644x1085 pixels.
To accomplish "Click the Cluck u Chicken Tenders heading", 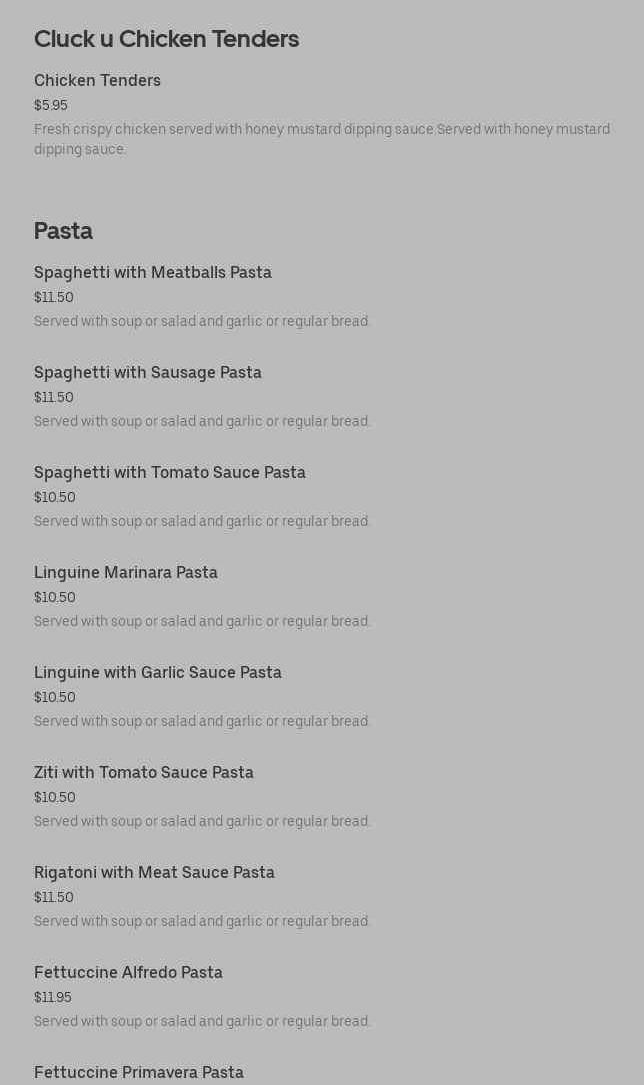I will (x=166, y=39).
